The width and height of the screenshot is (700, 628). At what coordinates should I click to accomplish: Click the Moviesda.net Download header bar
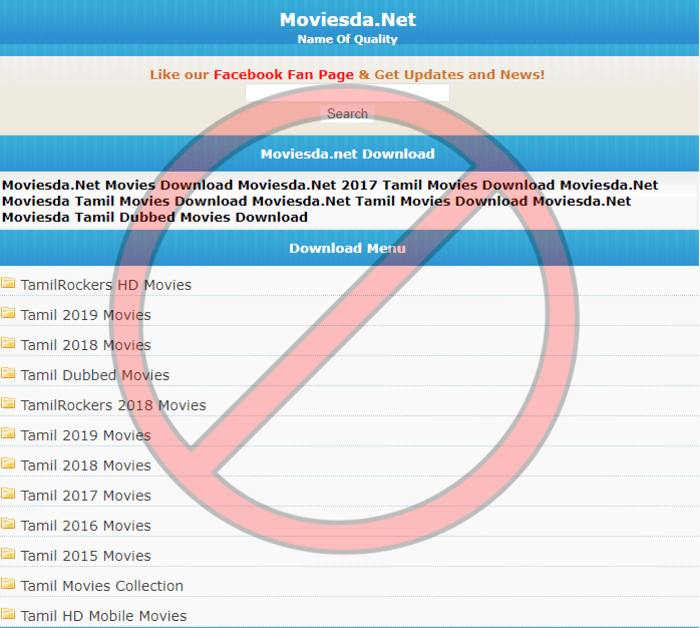[347, 154]
